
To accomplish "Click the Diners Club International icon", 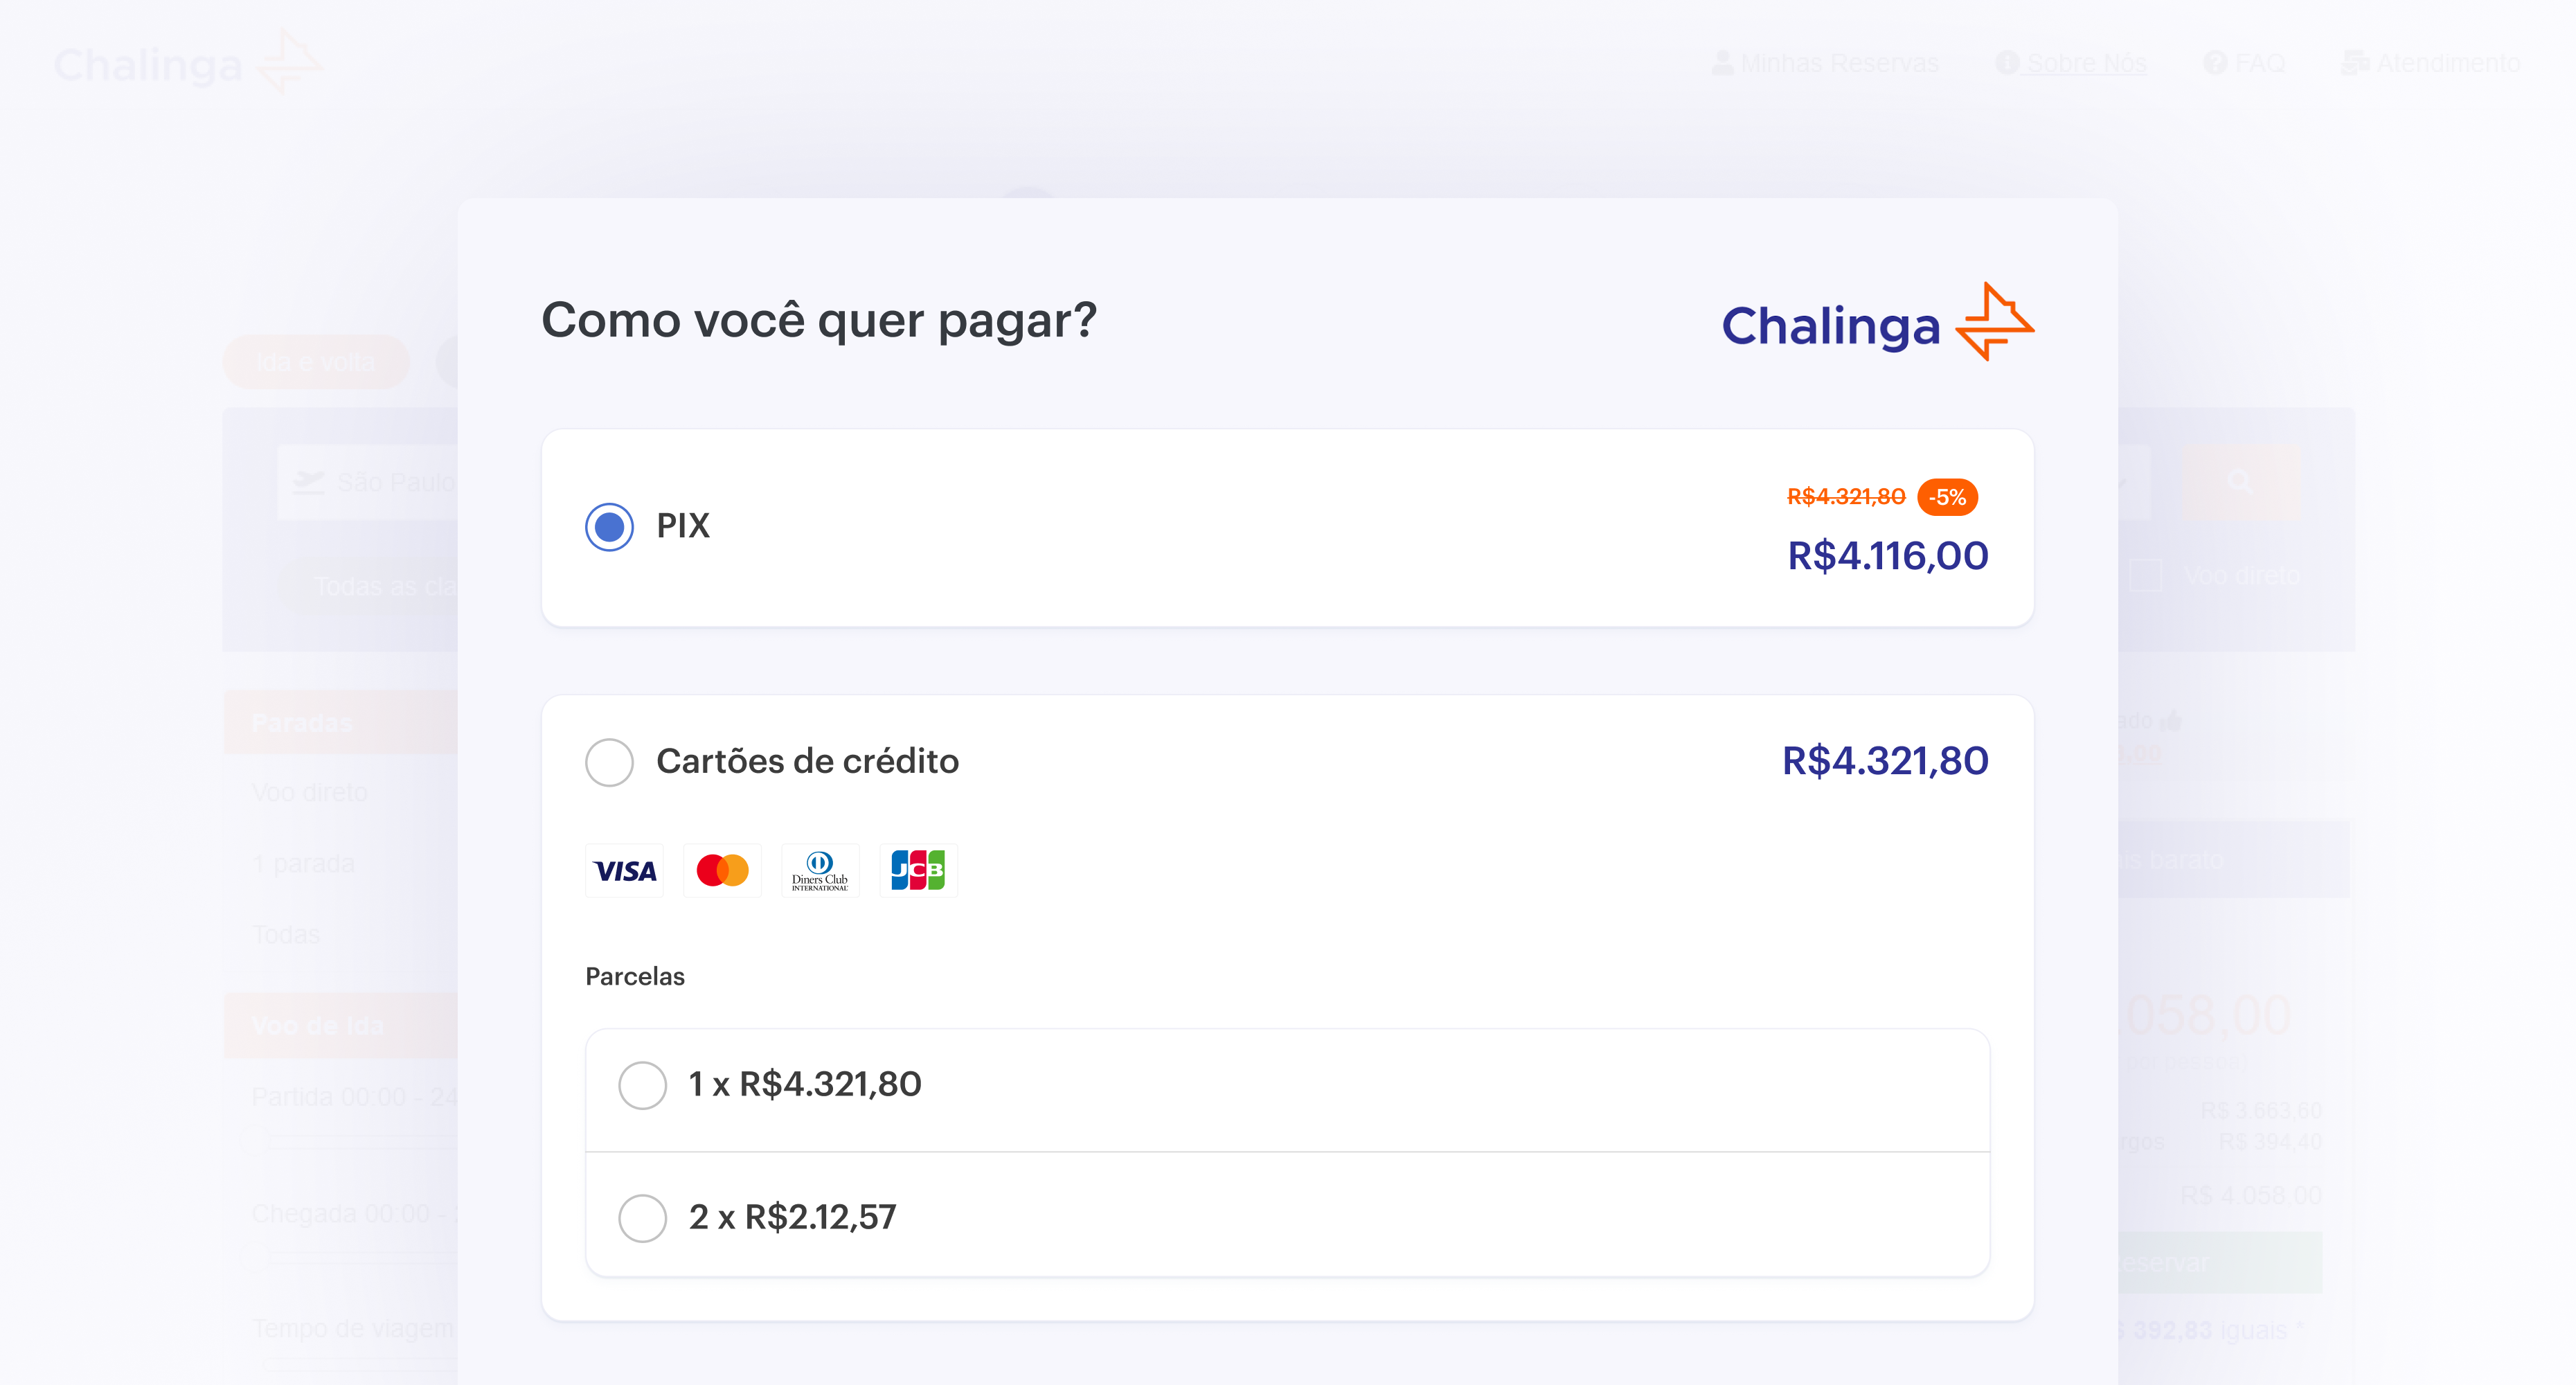I will (819, 870).
